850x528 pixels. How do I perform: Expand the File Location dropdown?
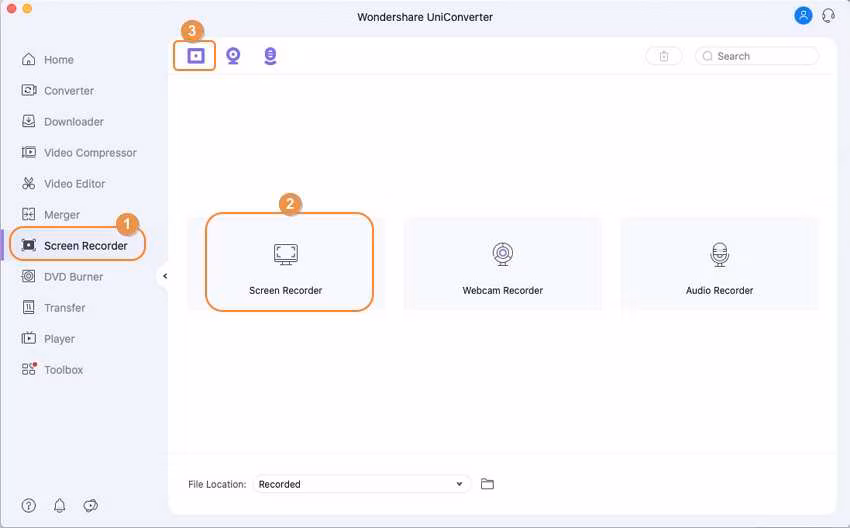click(x=362, y=484)
